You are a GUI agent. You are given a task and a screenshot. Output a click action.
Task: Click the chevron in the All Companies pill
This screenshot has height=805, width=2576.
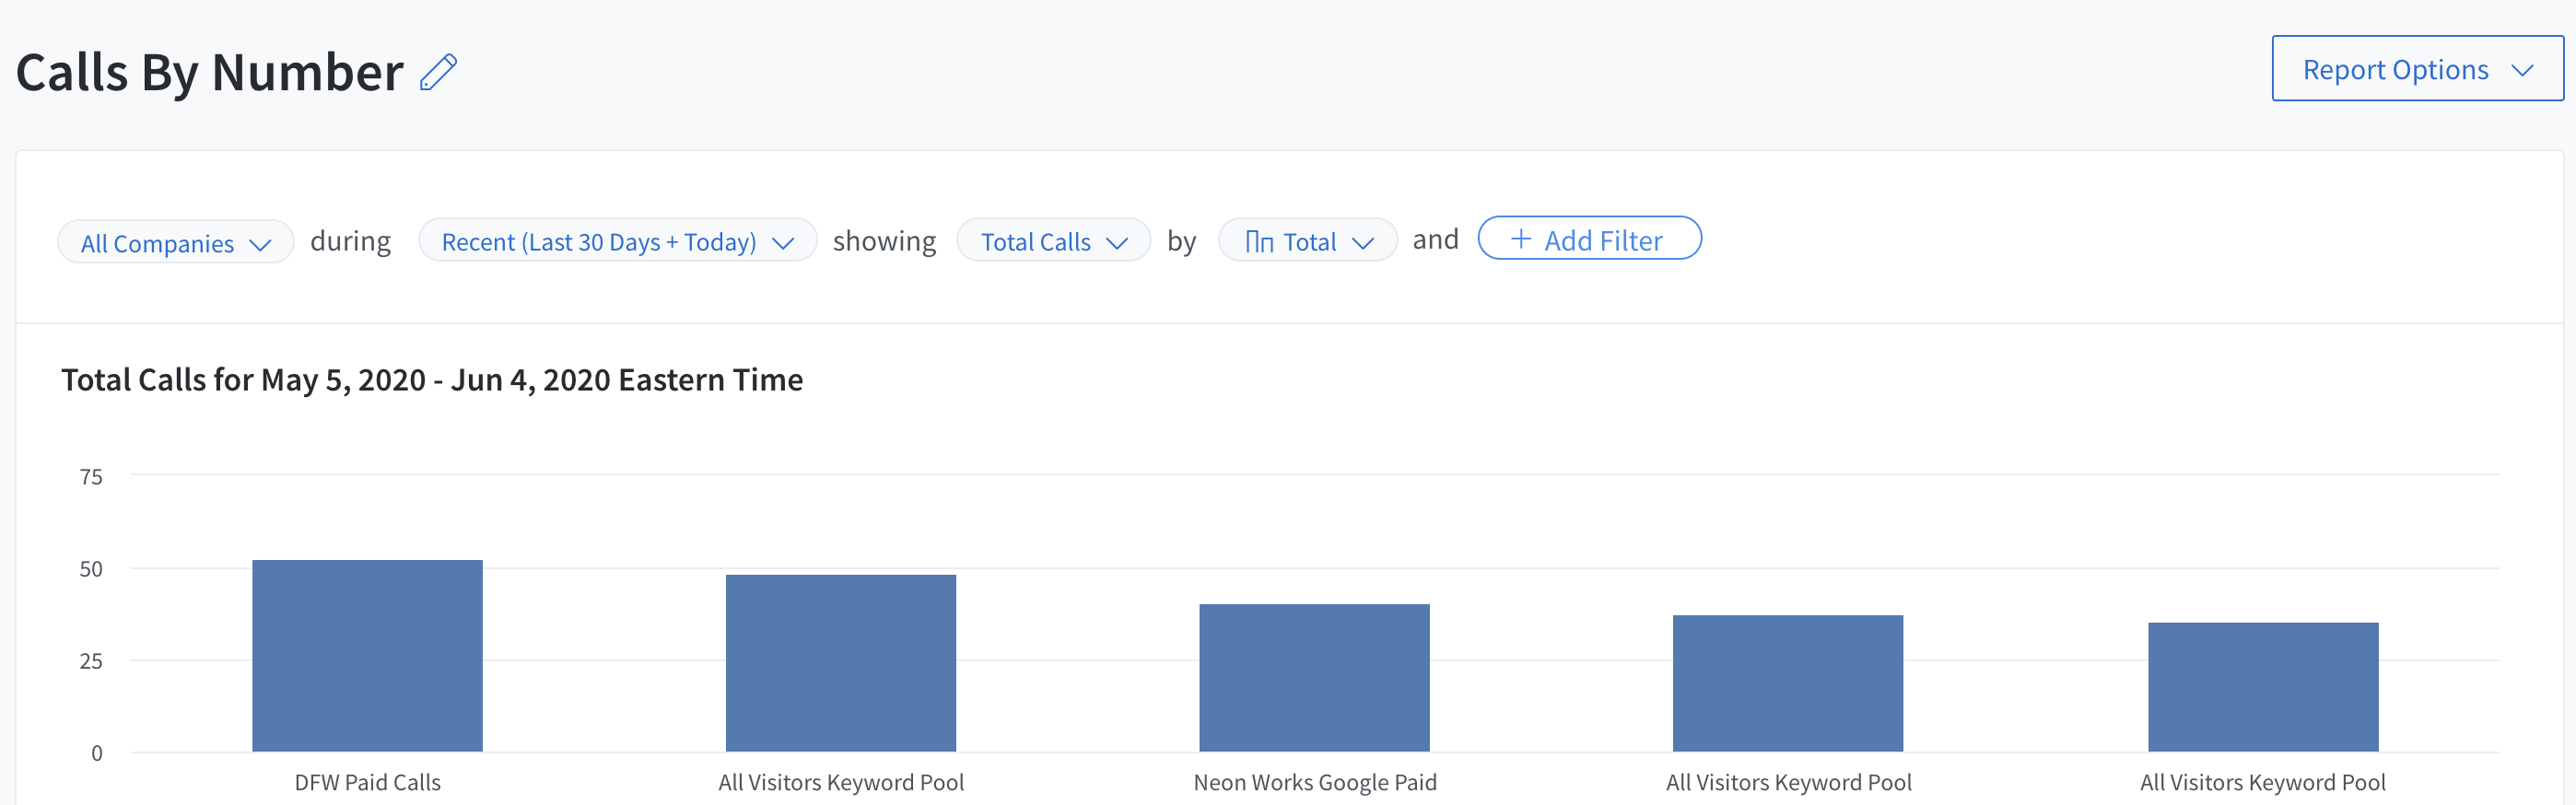(x=260, y=245)
